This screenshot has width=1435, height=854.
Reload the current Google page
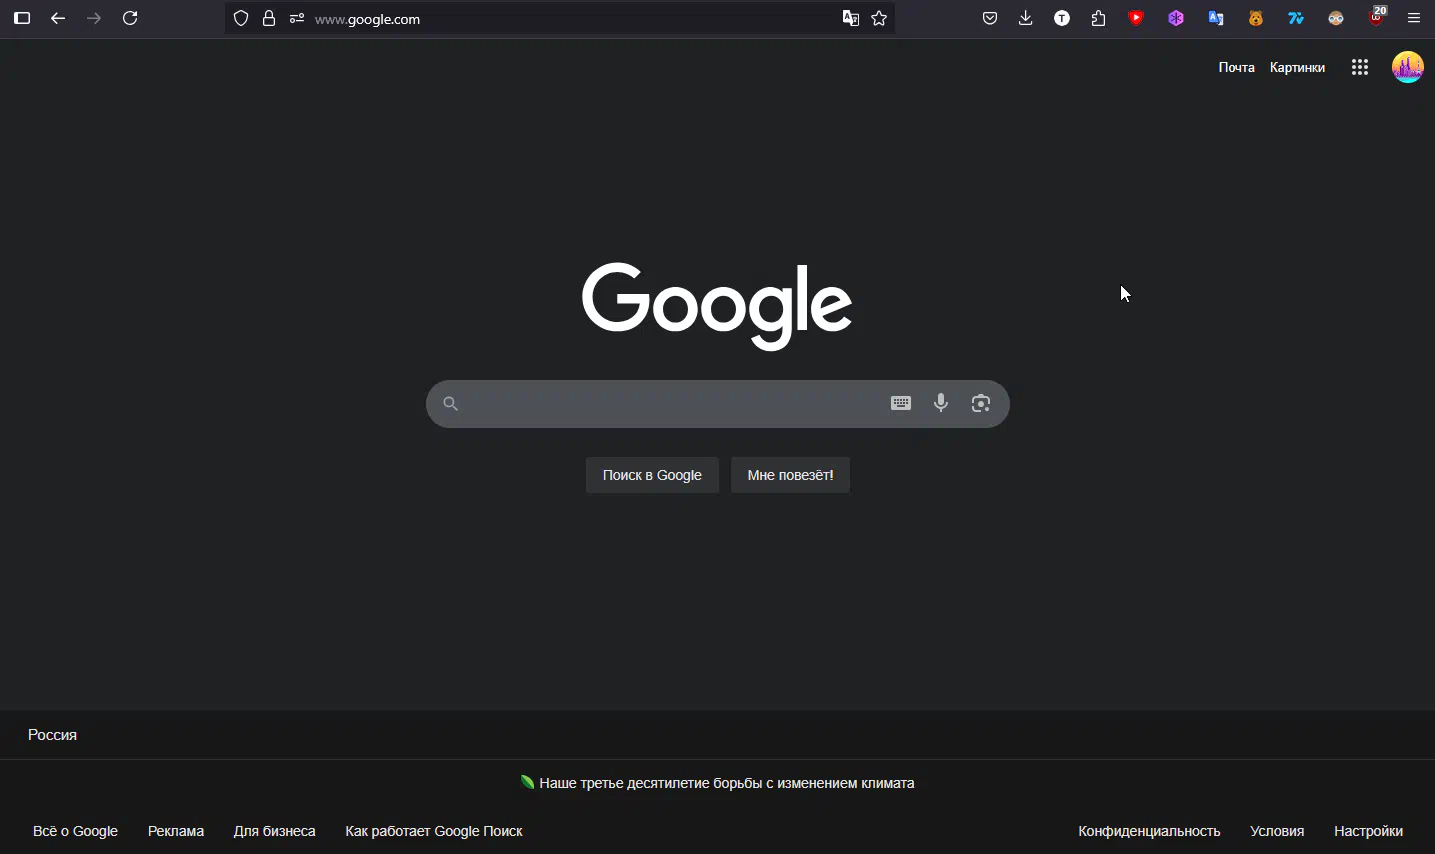(130, 18)
